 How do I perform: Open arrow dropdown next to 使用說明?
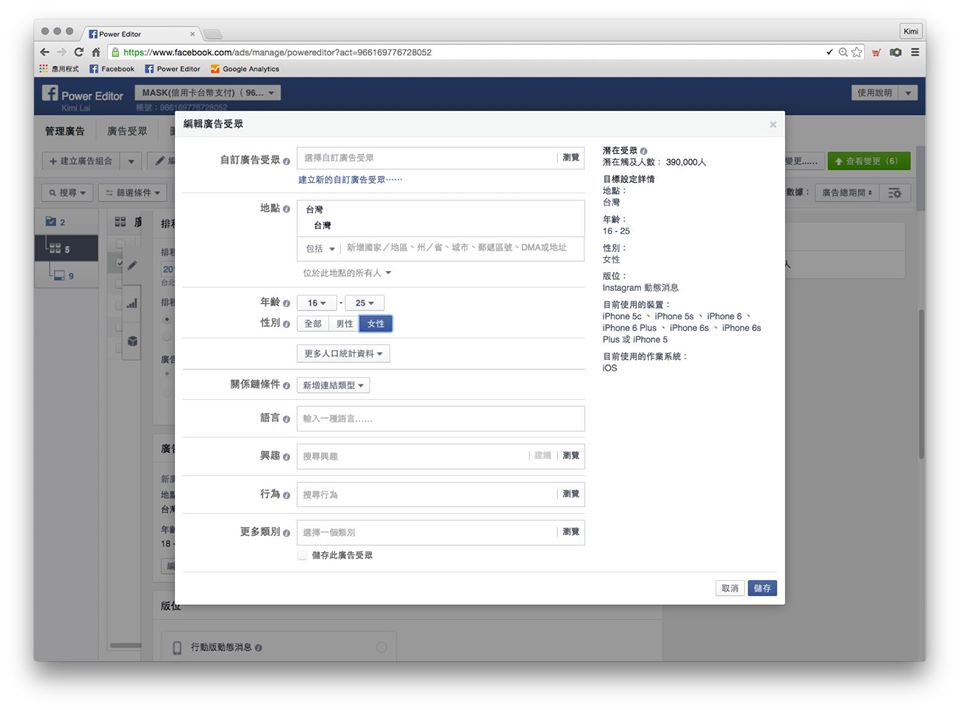point(908,93)
